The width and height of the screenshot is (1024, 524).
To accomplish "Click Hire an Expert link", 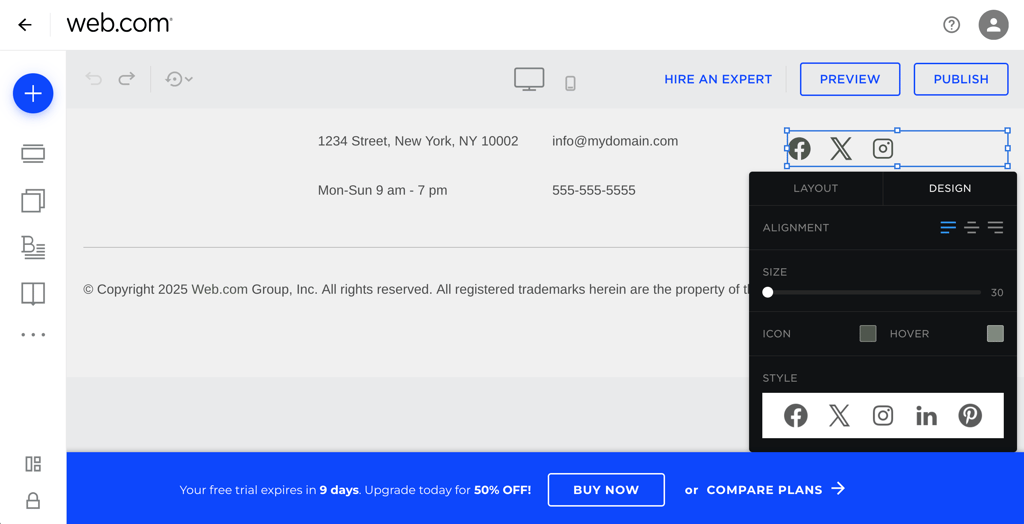I will pyautogui.click(x=718, y=79).
